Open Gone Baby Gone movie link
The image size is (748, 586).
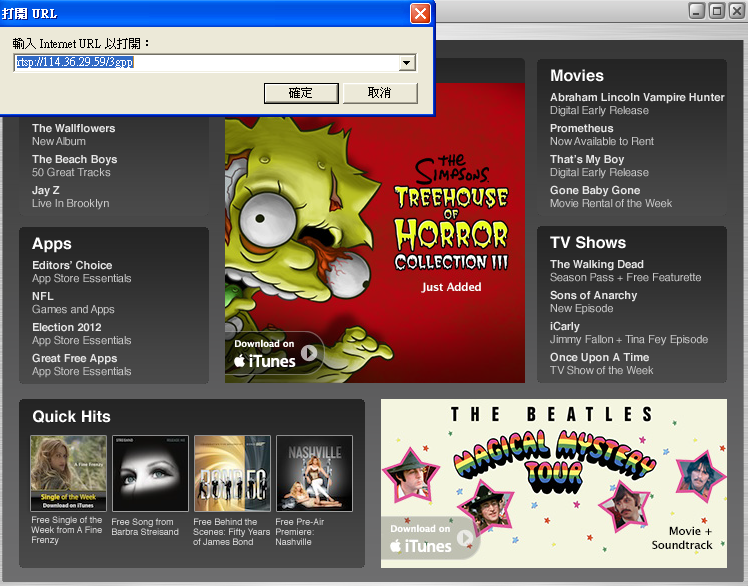pos(611,197)
